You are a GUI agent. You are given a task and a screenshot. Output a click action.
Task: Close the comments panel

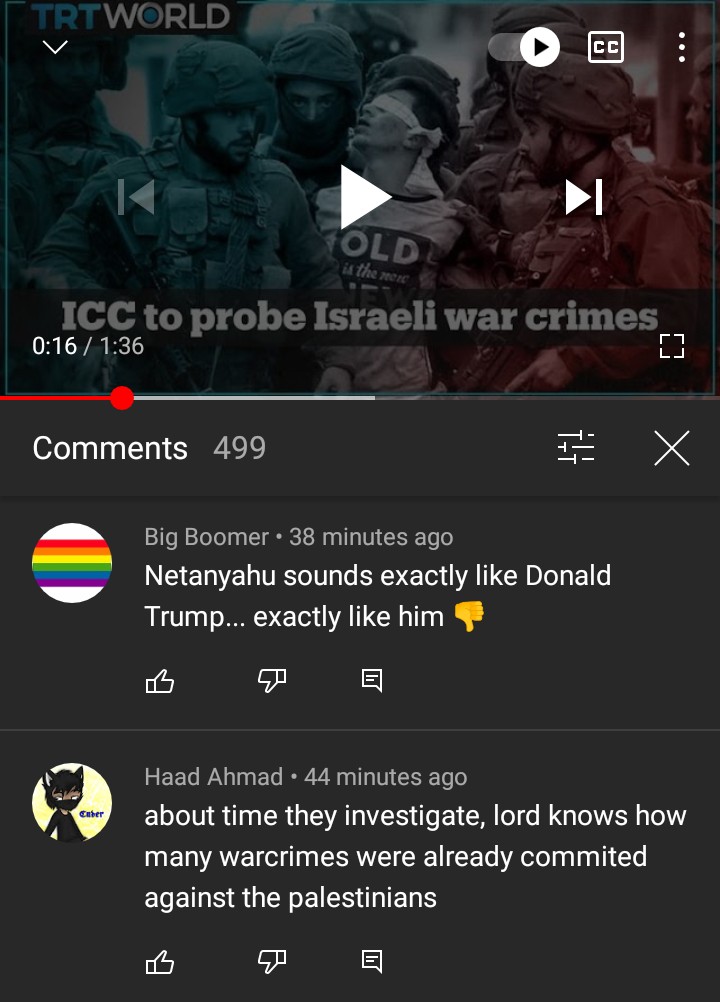click(671, 447)
